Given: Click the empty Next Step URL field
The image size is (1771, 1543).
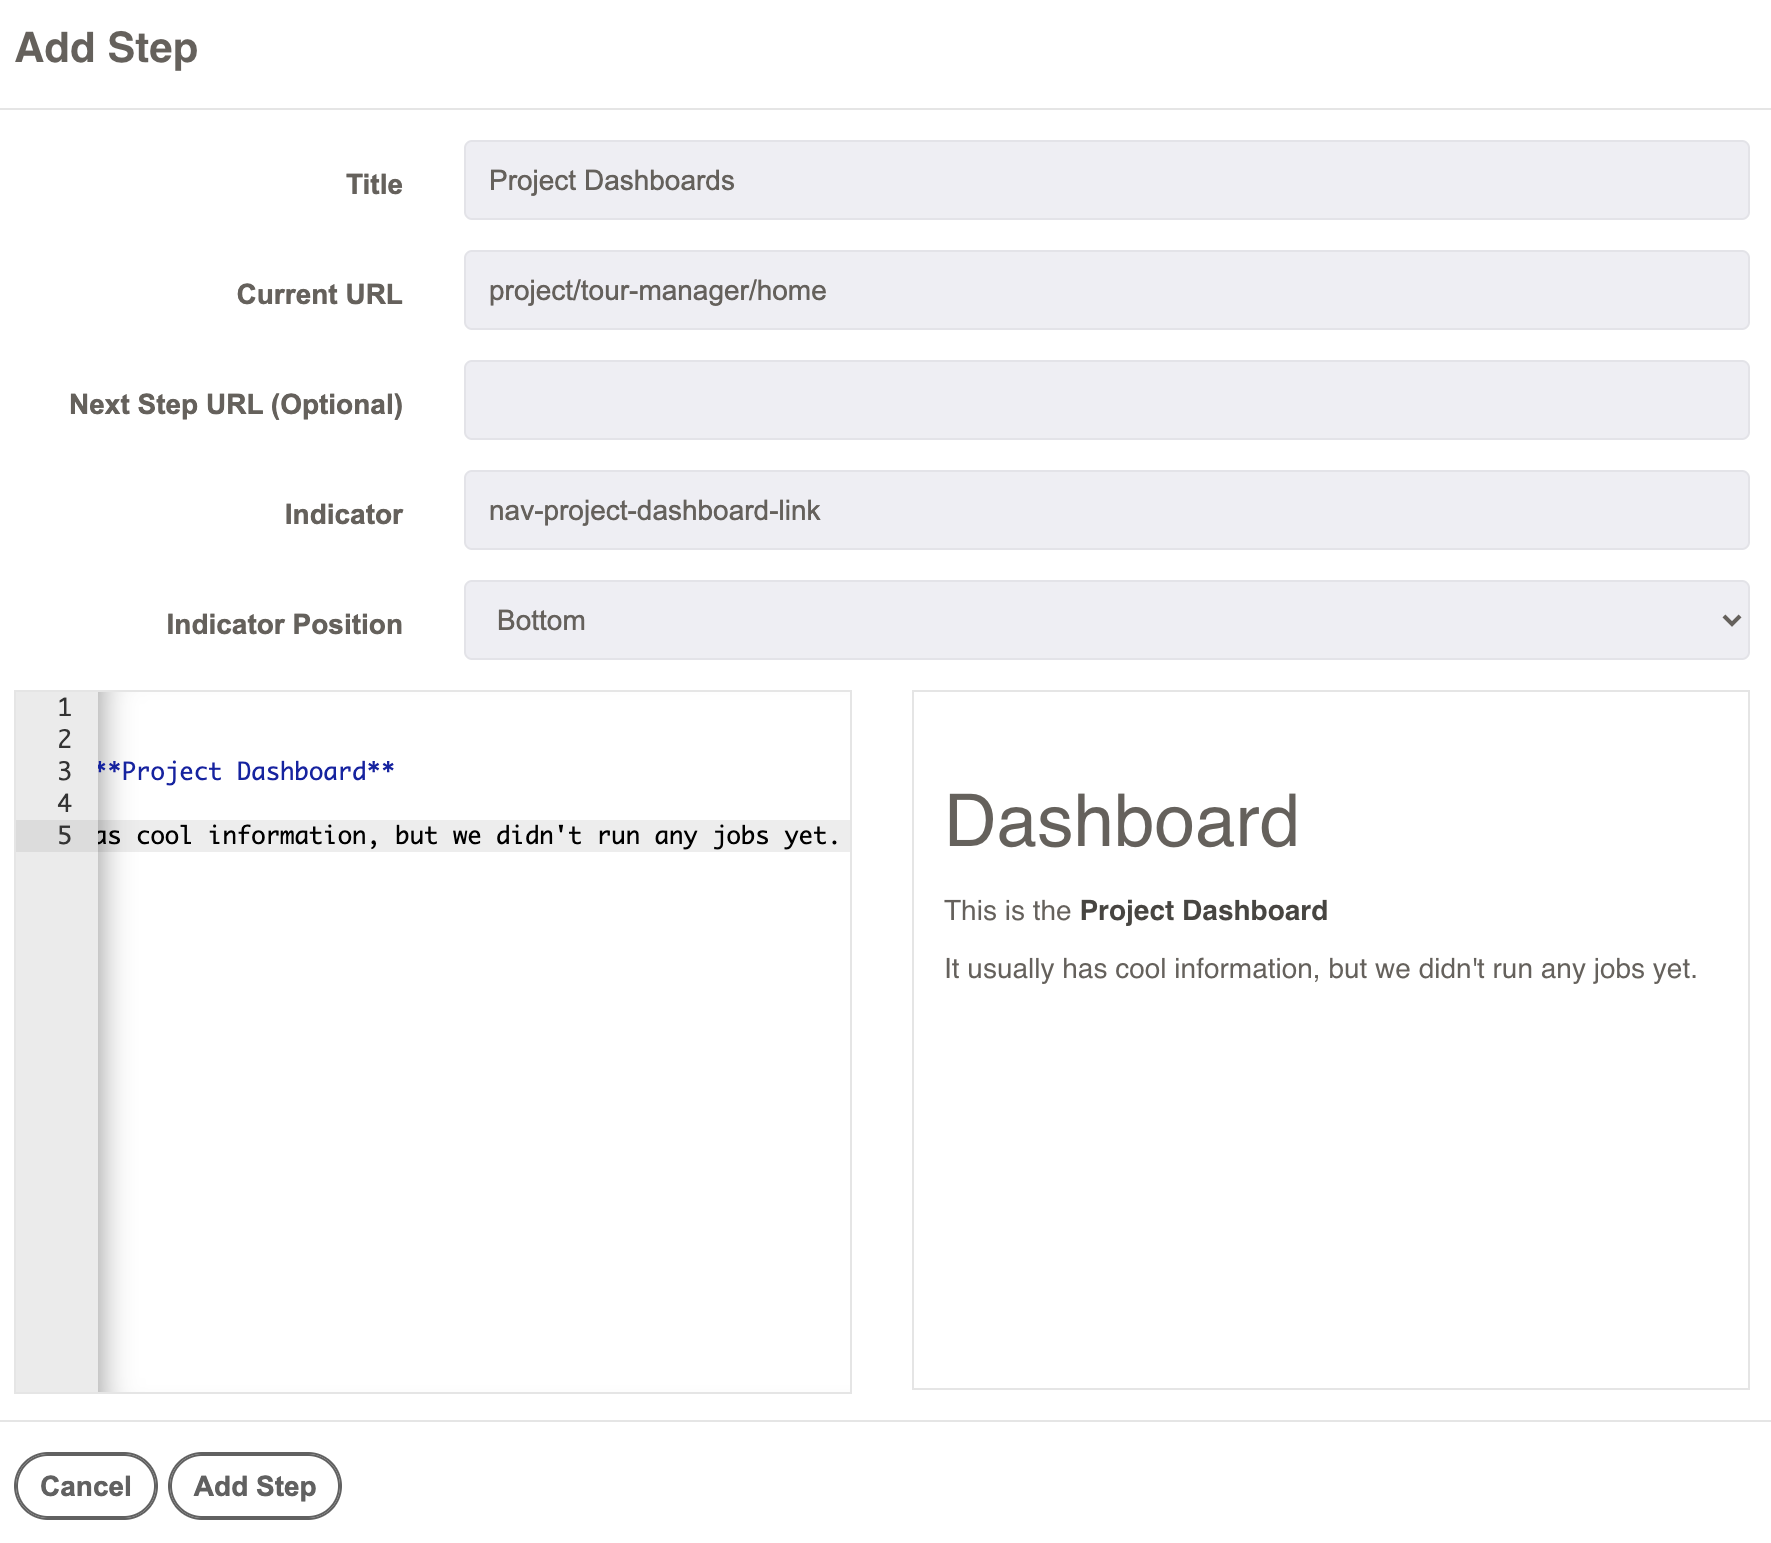Looking at the screenshot, I should click(x=1105, y=400).
